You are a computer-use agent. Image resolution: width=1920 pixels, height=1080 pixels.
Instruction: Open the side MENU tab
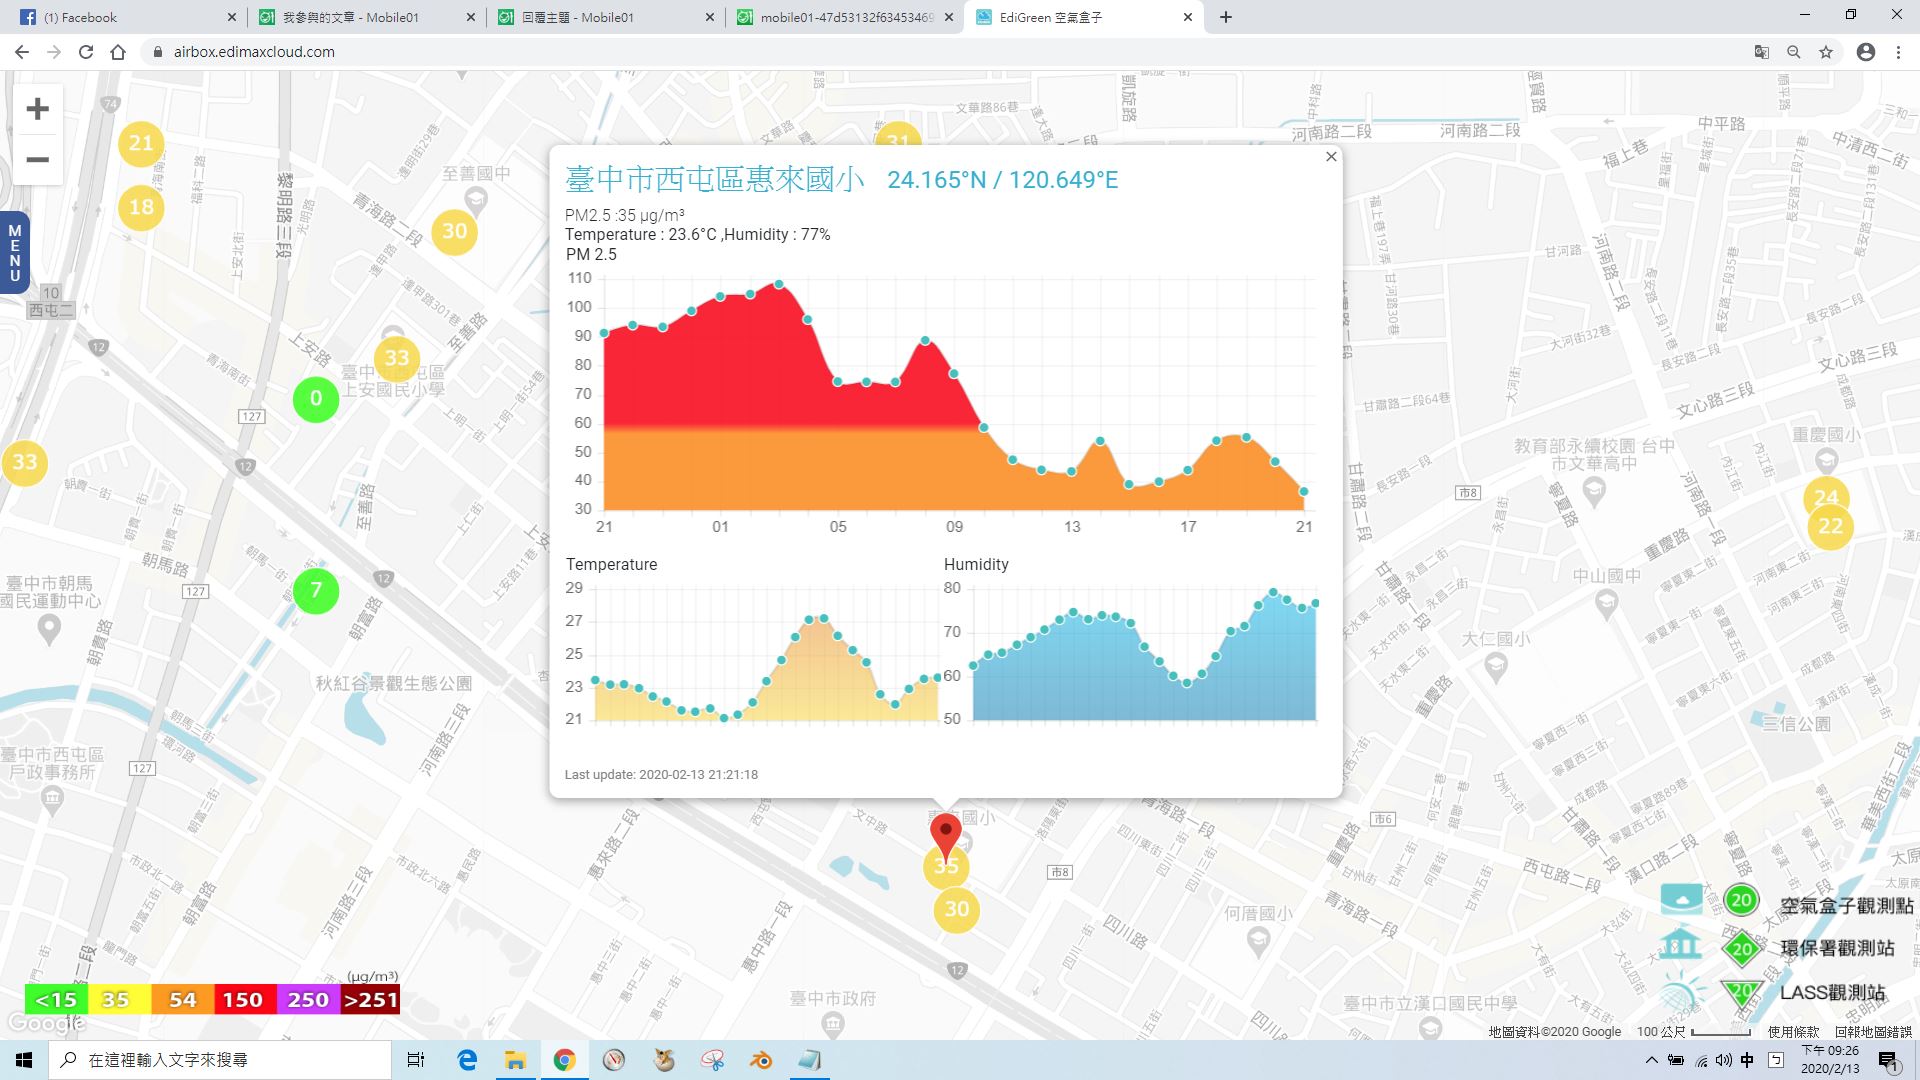pyautogui.click(x=14, y=253)
